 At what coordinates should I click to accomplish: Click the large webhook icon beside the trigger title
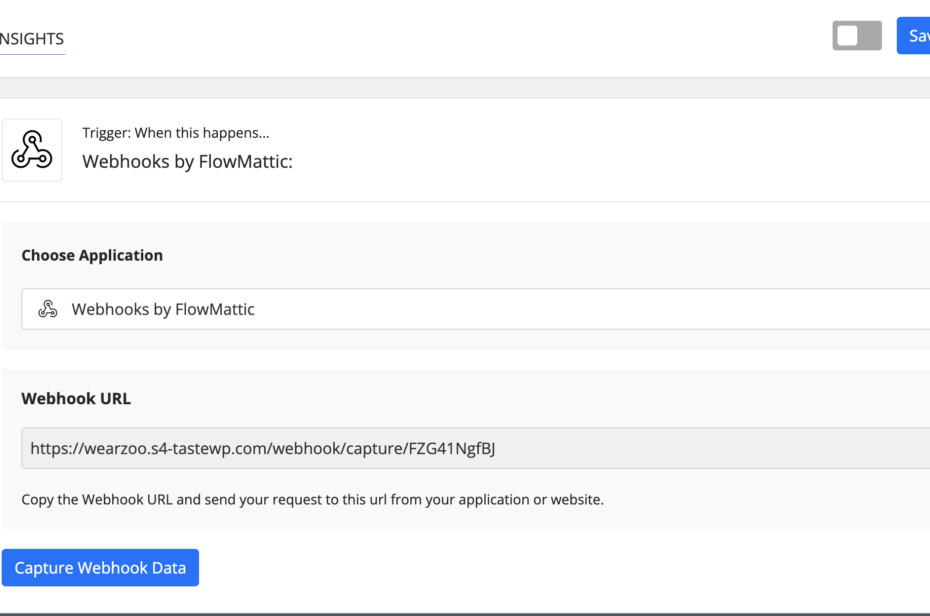coord(32,150)
